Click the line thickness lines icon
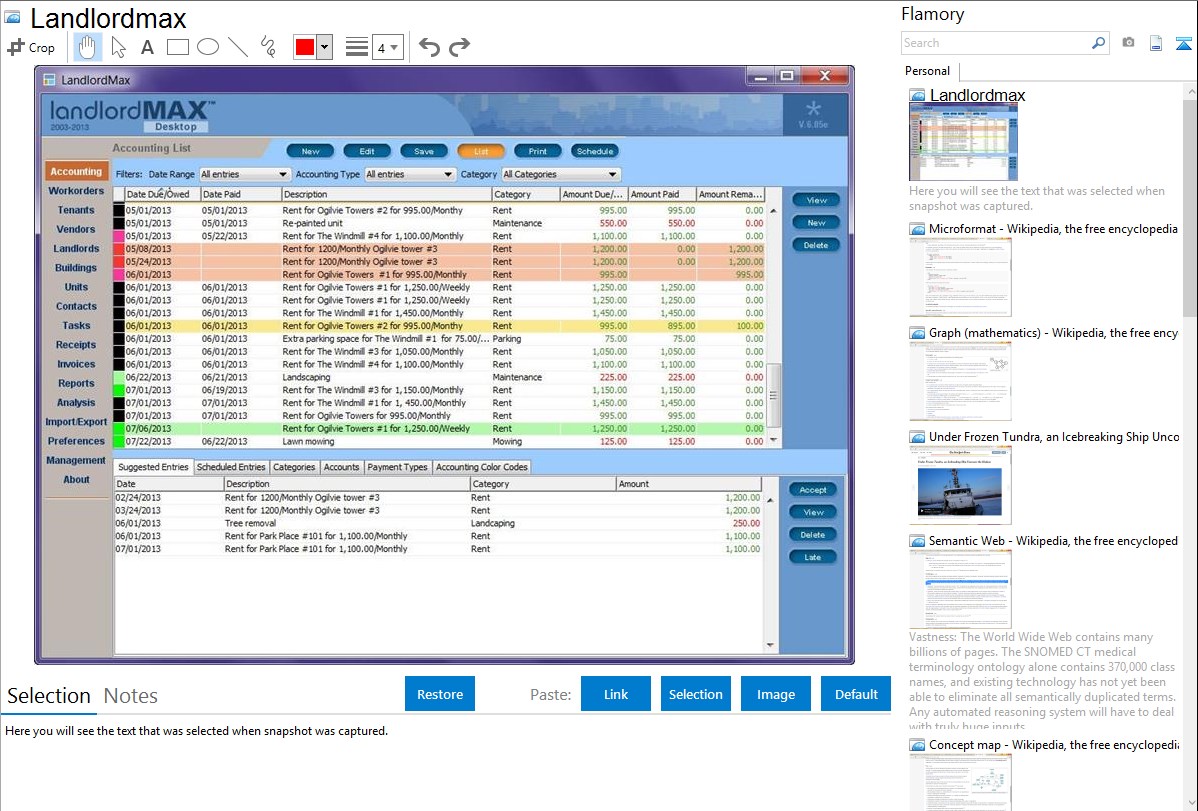Image resolution: width=1198 pixels, height=811 pixels. pyautogui.click(x=357, y=47)
